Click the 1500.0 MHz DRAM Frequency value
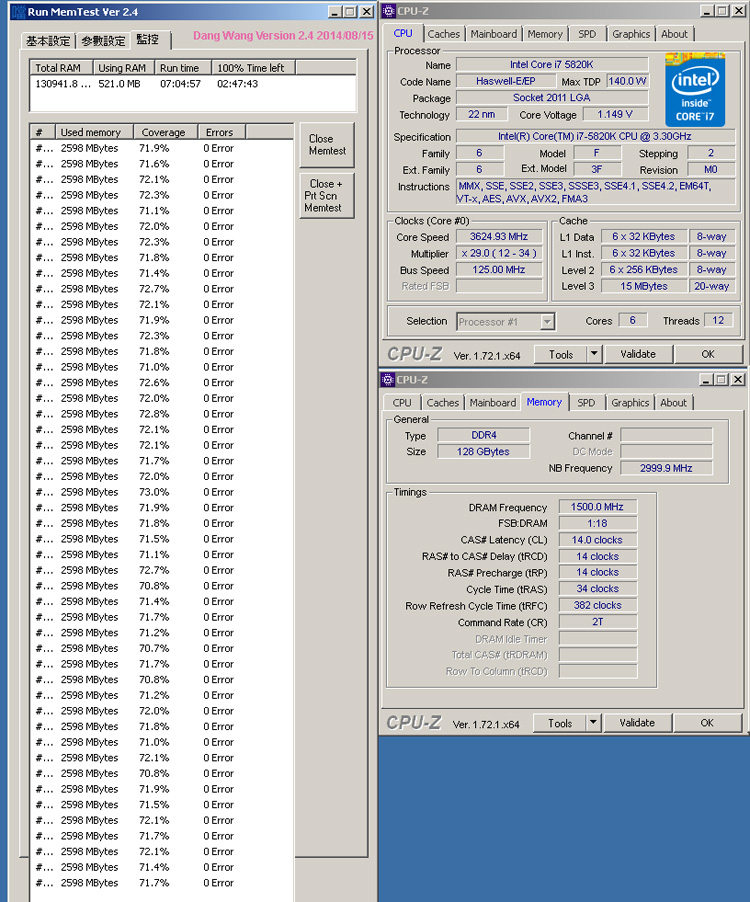The height and width of the screenshot is (902, 750). click(598, 507)
